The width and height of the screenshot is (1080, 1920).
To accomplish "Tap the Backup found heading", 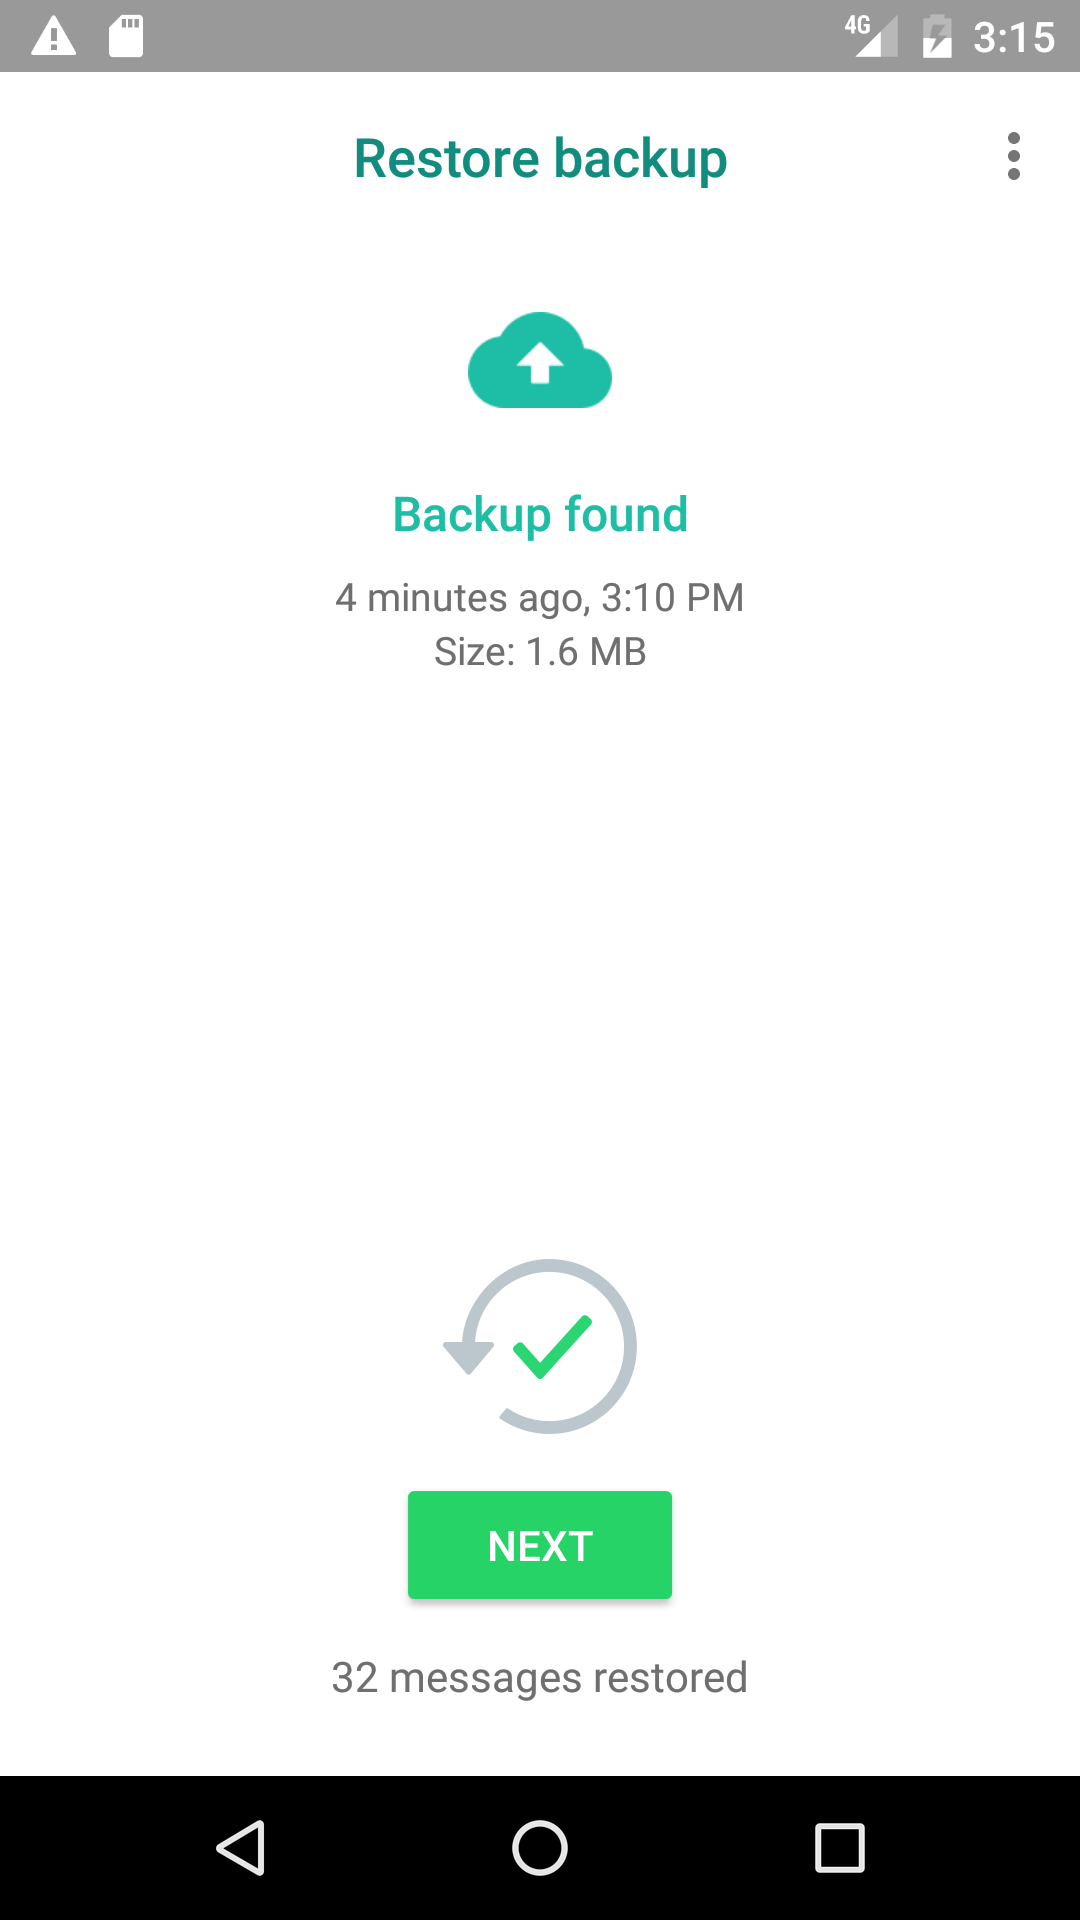I will click(x=540, y=515).
